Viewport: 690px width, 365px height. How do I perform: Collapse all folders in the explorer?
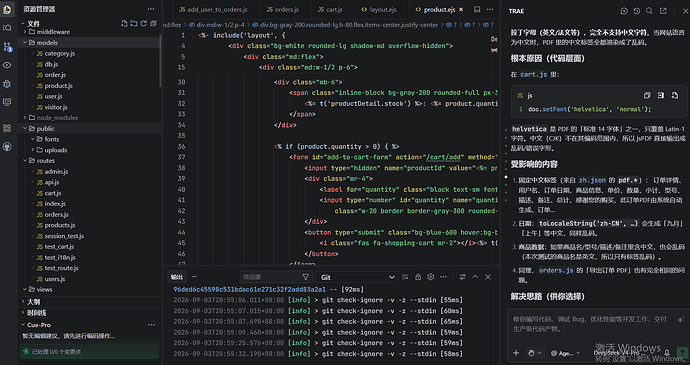(x=153, y=23)
